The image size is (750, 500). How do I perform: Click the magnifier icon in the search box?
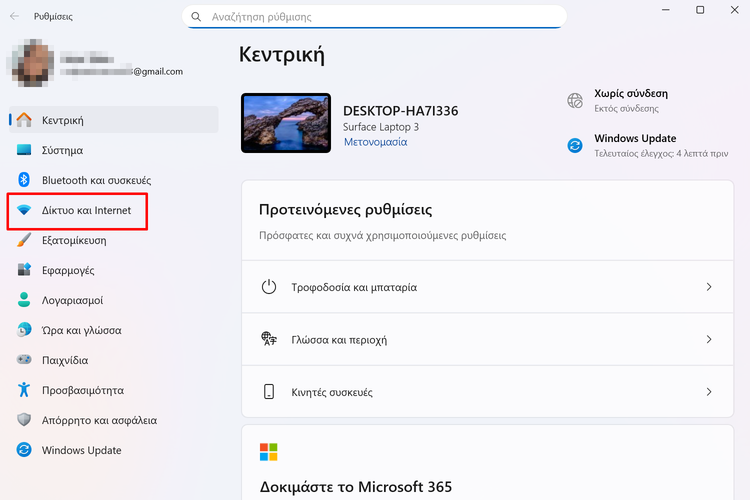point(196,17)
